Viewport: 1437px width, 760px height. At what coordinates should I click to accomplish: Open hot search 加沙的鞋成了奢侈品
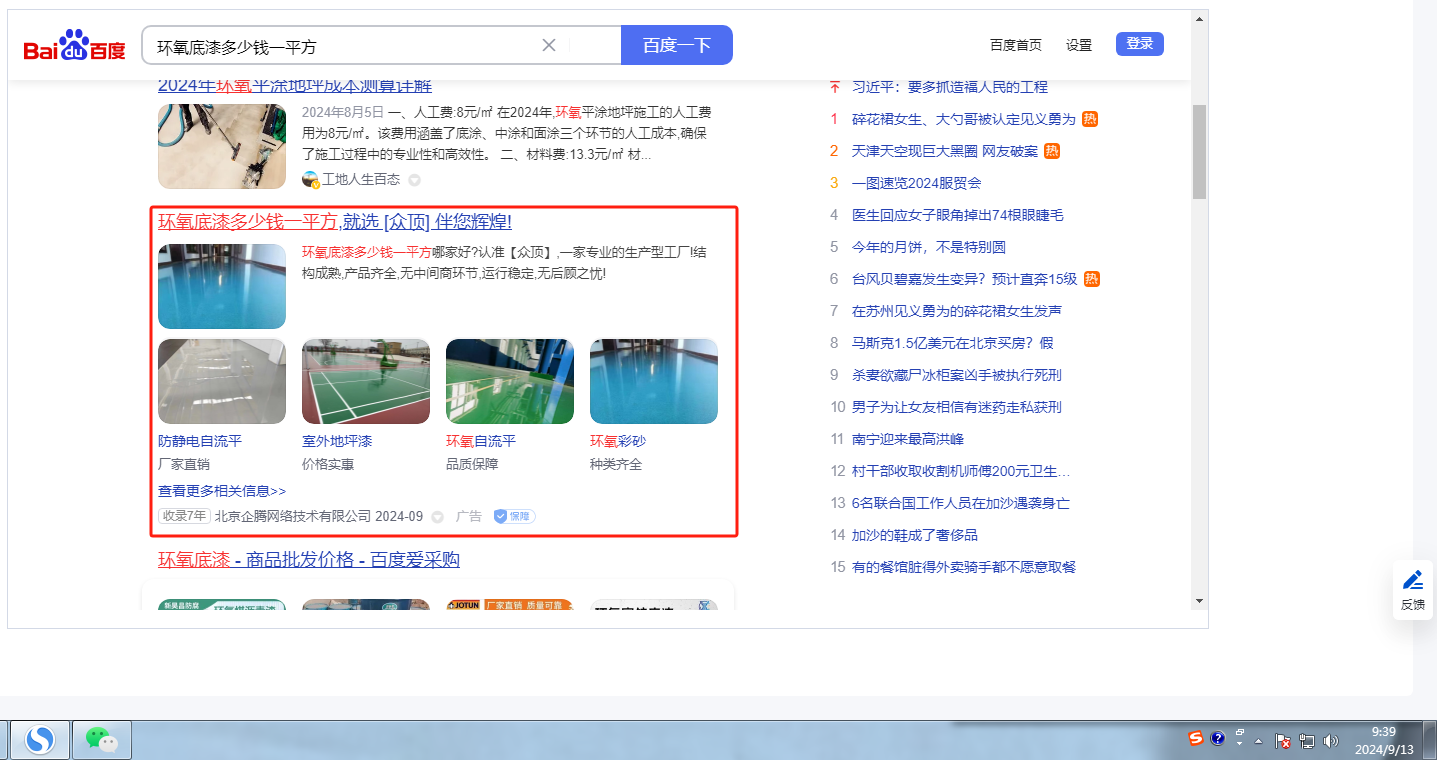coord(915,535)
